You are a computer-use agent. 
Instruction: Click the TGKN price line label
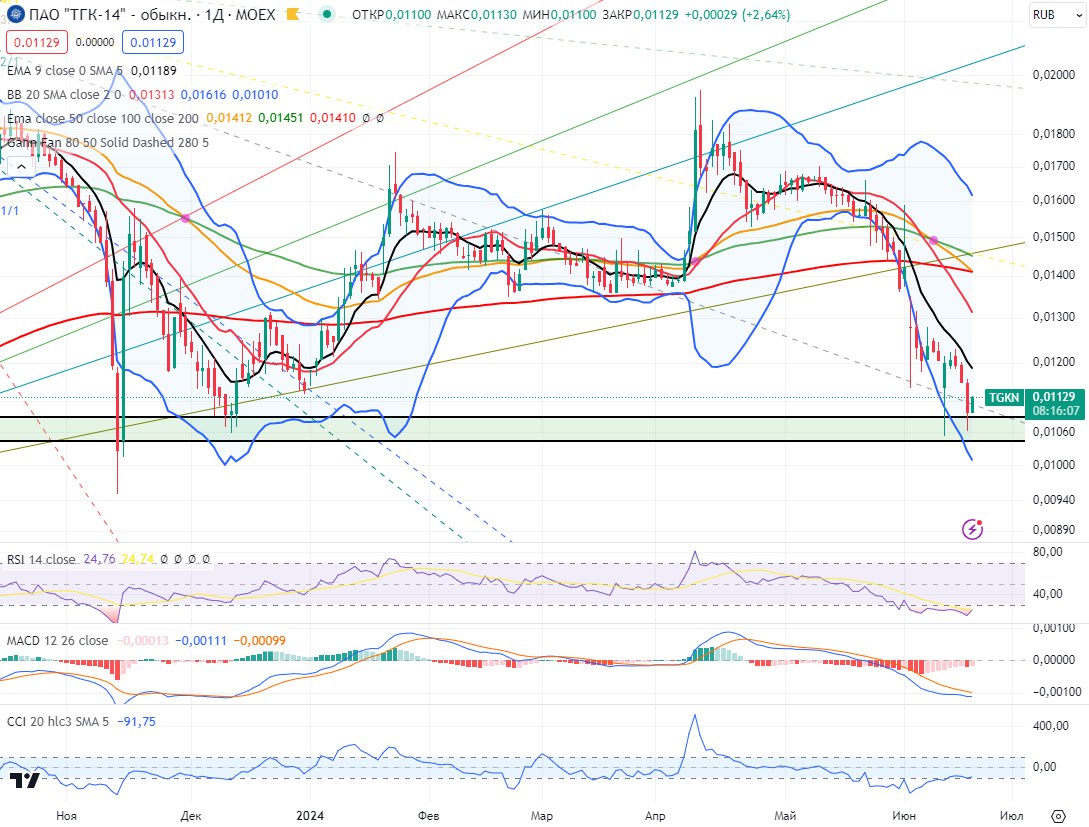[1004, 397]
